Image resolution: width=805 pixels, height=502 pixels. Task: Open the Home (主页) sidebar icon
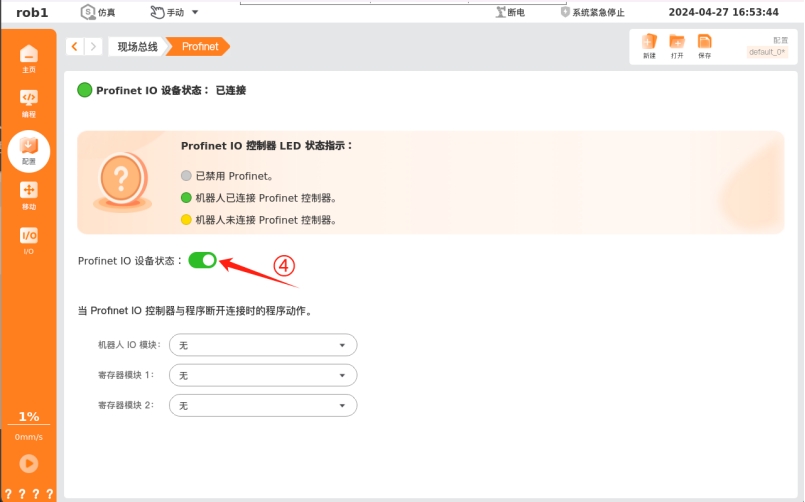click(x=29, y=58)
